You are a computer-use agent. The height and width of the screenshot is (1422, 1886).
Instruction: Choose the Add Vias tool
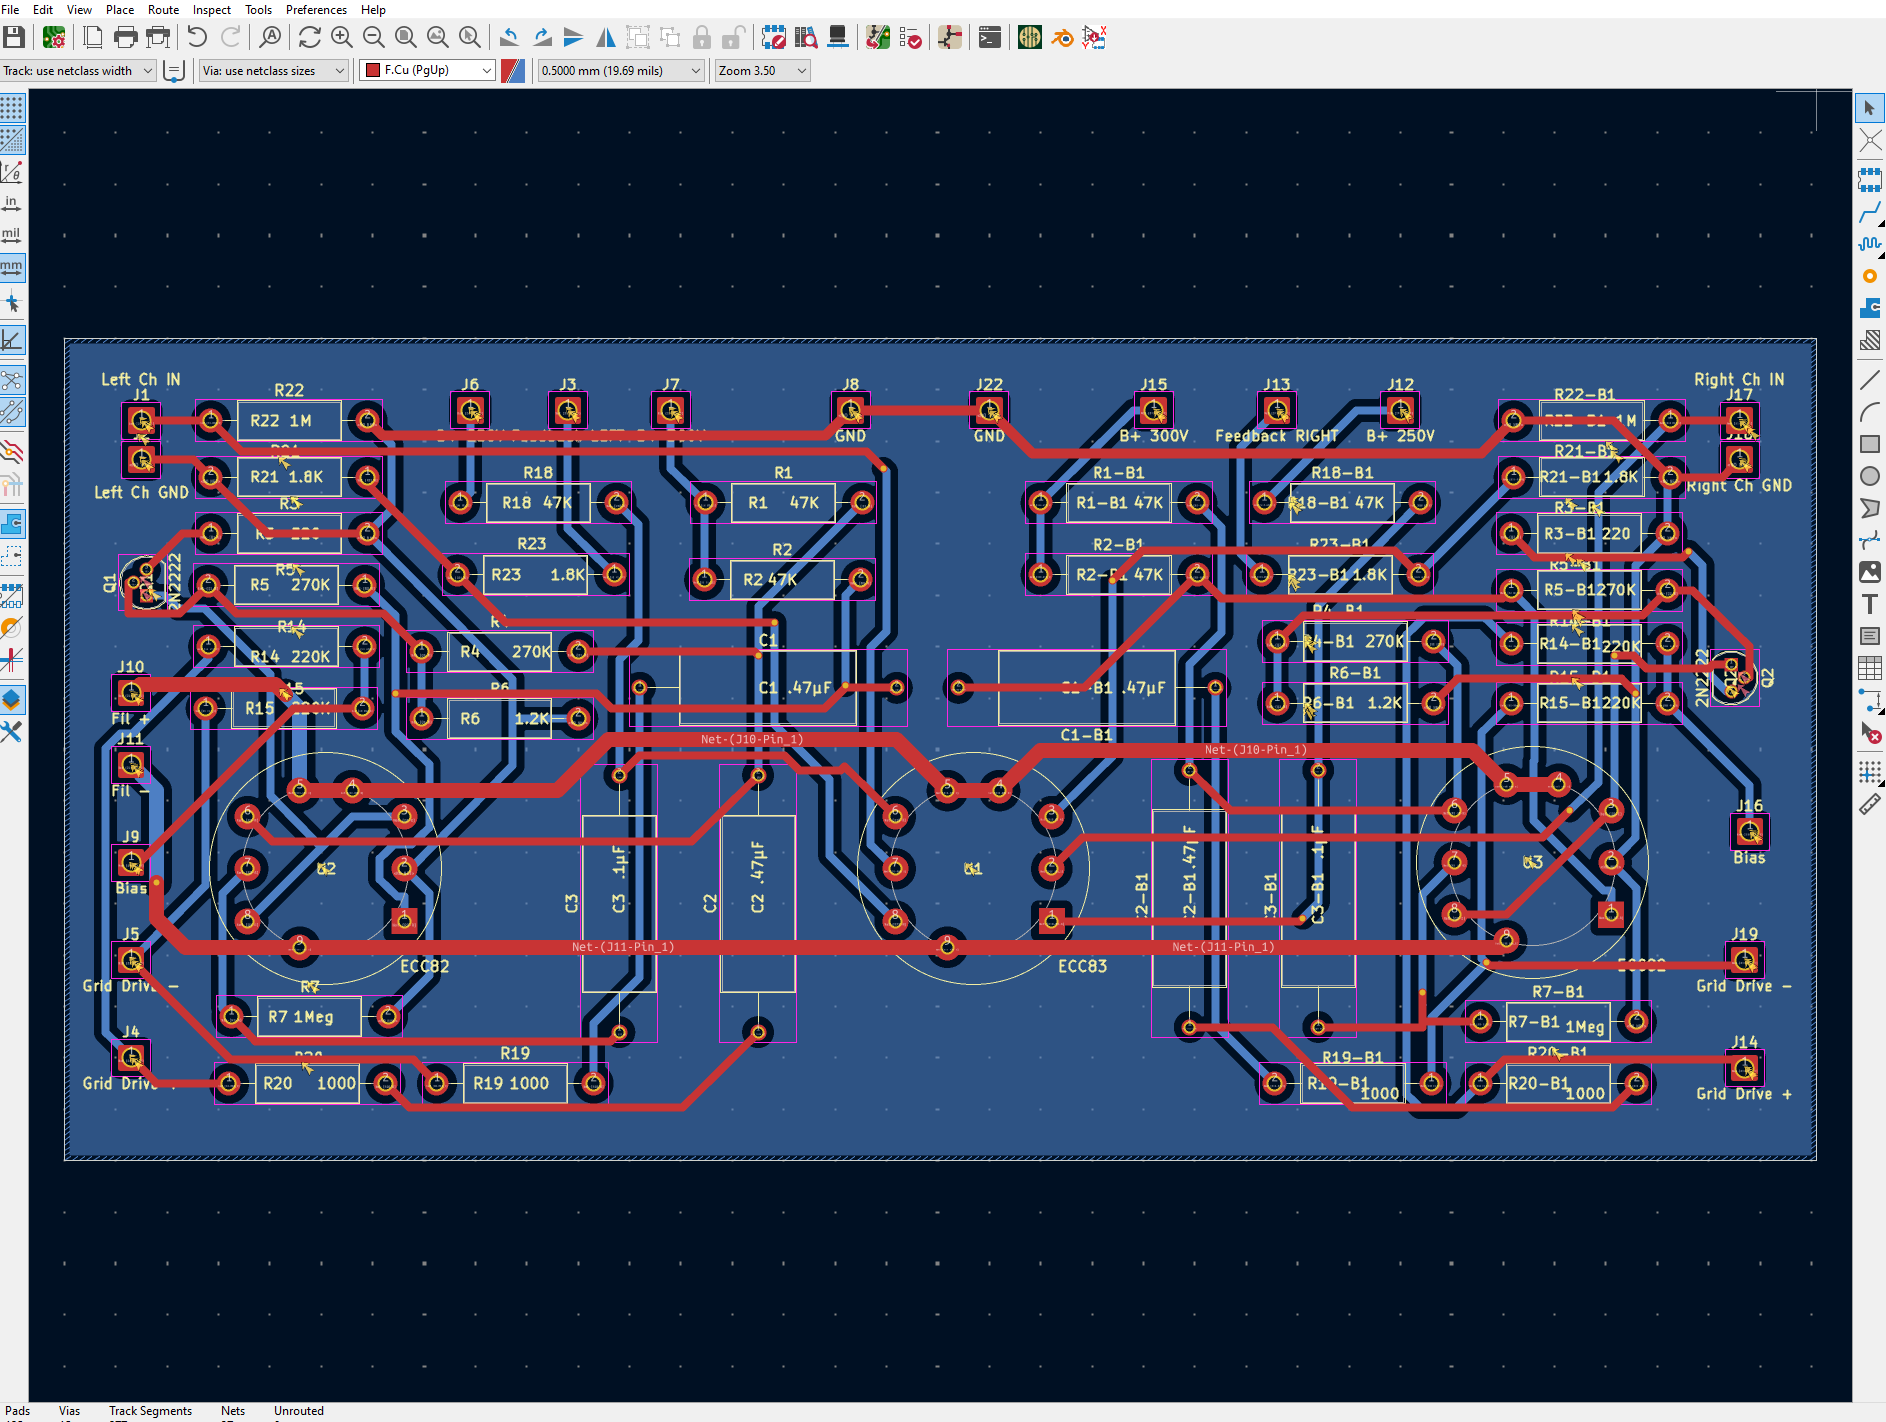pyautogui.click(x=1870, y=276)
